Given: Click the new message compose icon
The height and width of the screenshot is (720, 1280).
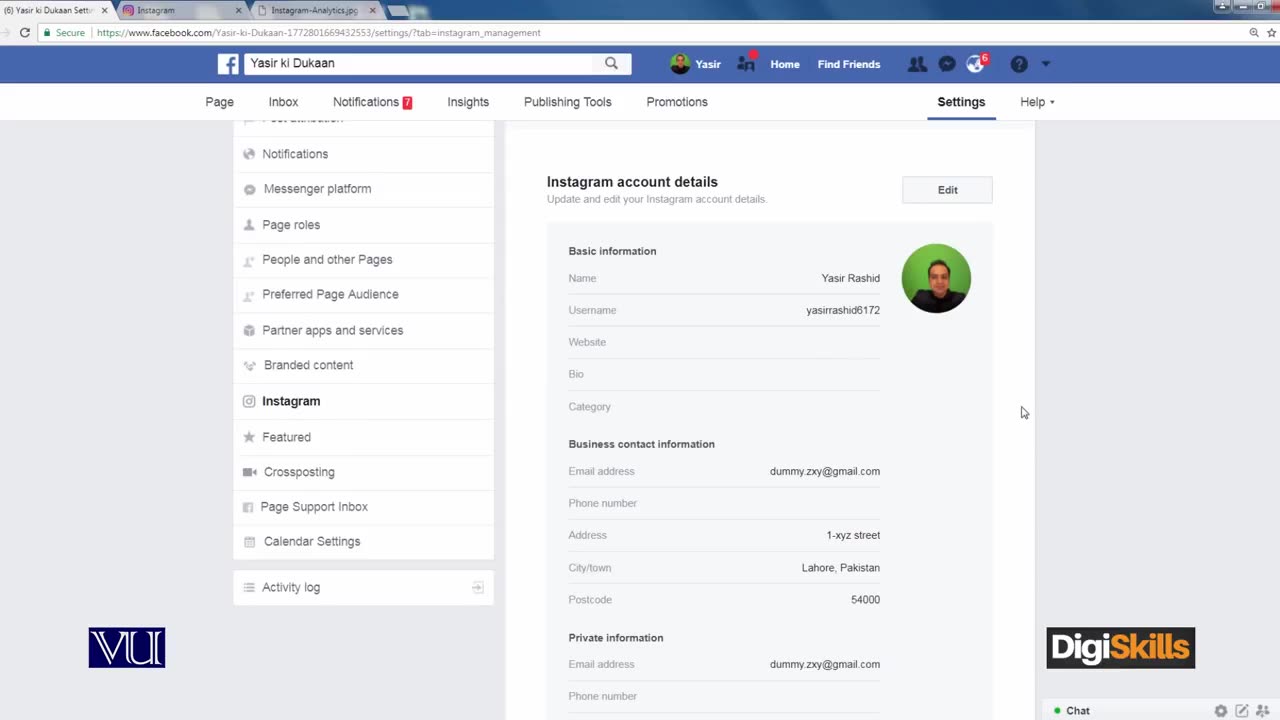Looking at the screenshot, I should (1242, 711).
